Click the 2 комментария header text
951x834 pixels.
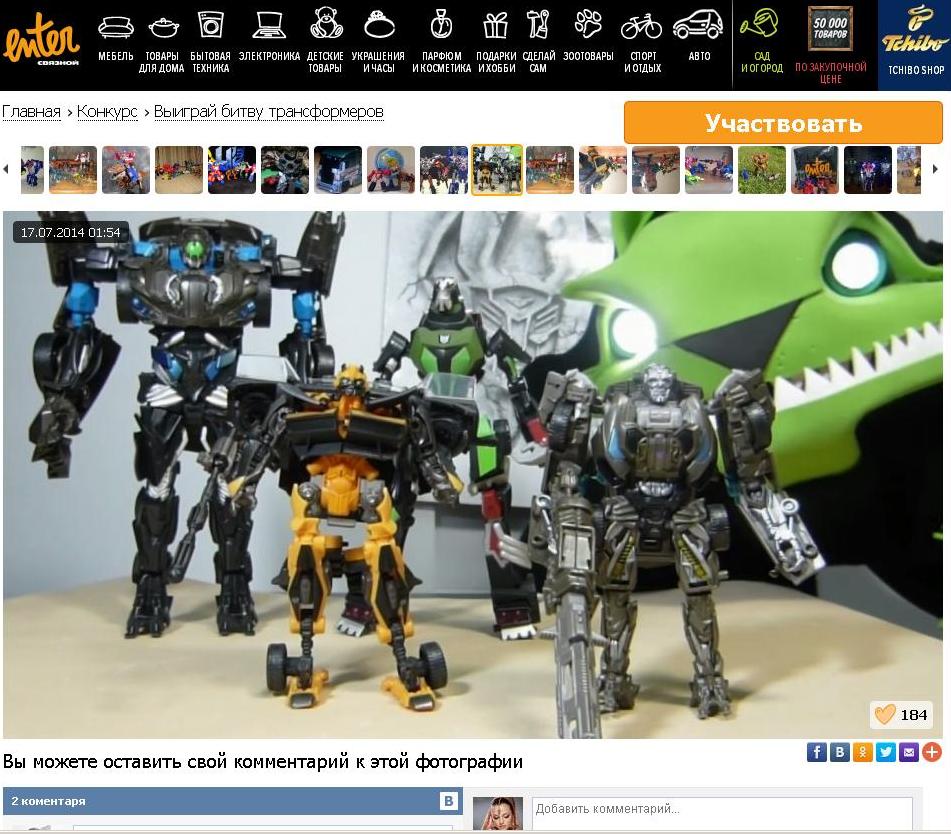pyautogui.click(x=49, y=801)
